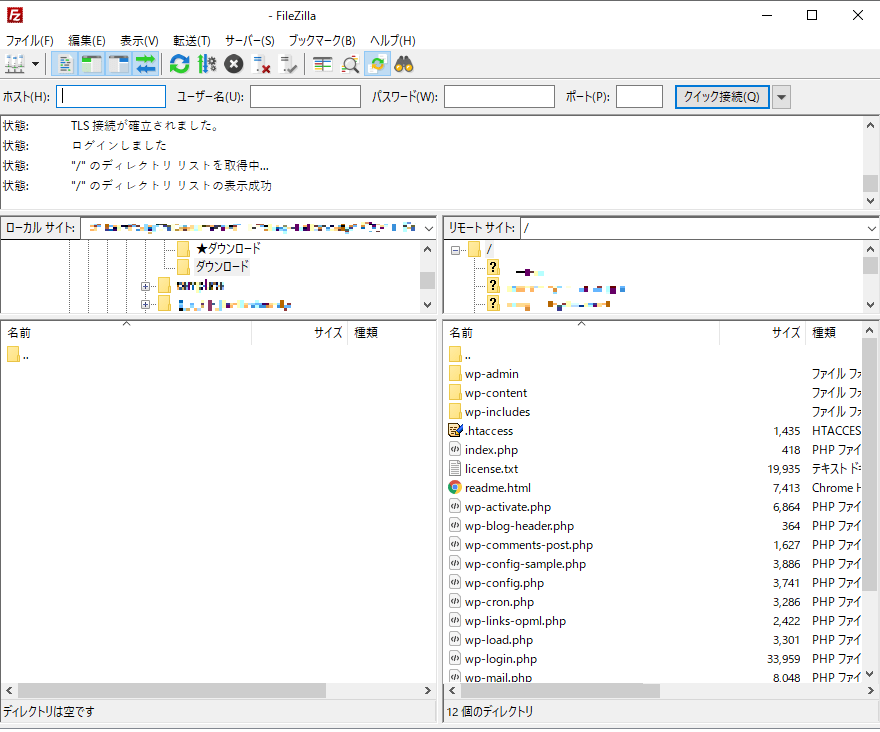Viewport: 880px width, 732px height.
Task: Collapse the remote root "/" tree node
Action: [x=456, y=249]
